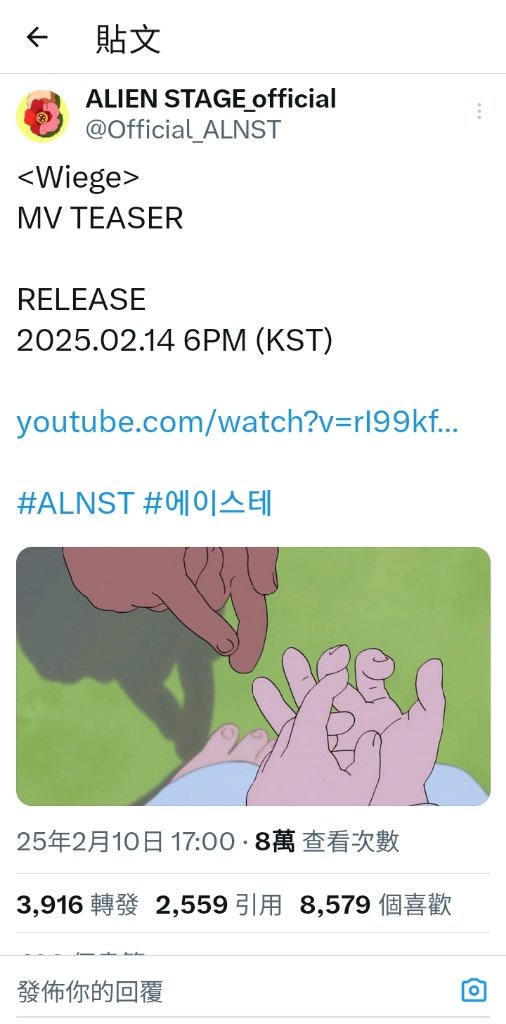506x1024 pixels.
Task: View the 8,579 個喜歡 likes list
Action: 376,905
